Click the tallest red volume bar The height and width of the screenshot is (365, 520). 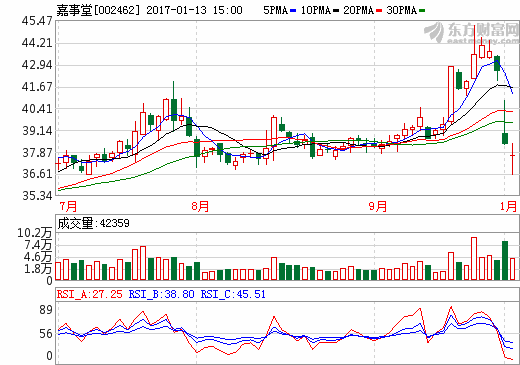tap(474, 259)
